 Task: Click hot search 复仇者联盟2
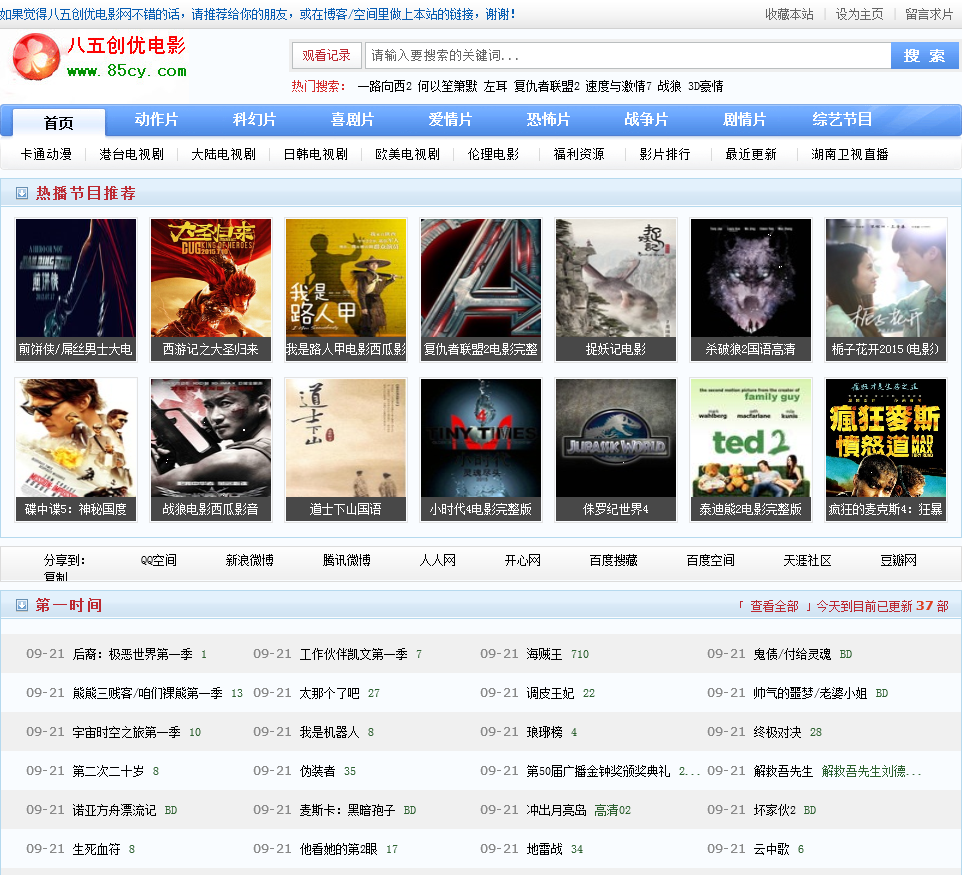pos(547,87)
